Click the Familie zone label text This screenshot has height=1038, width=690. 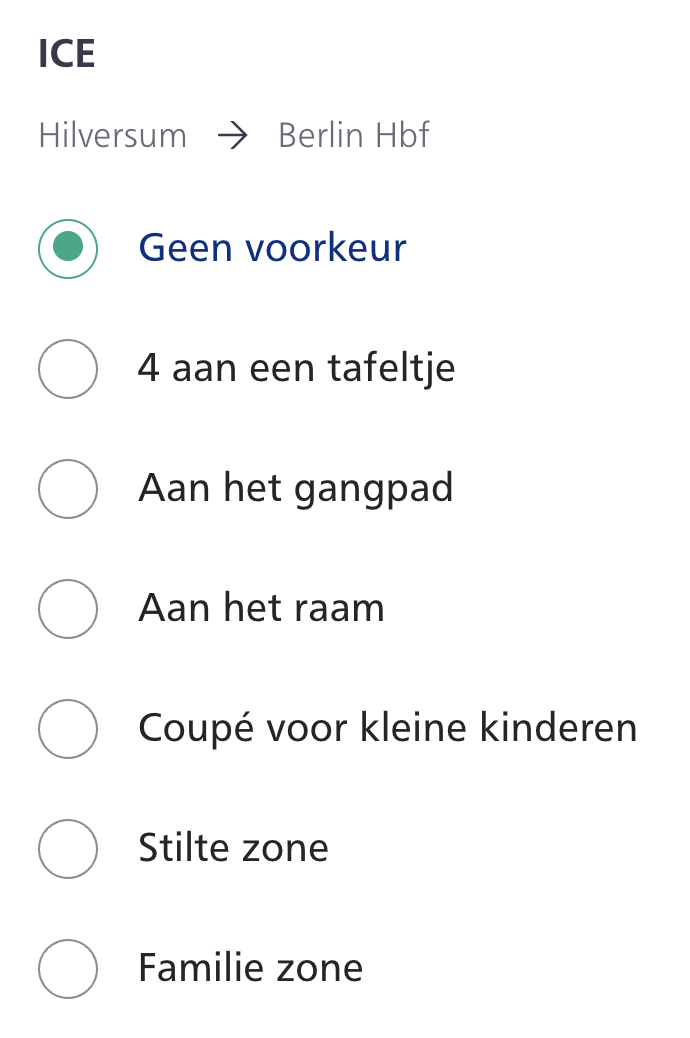pyautogui.click(x=250, y=968)
